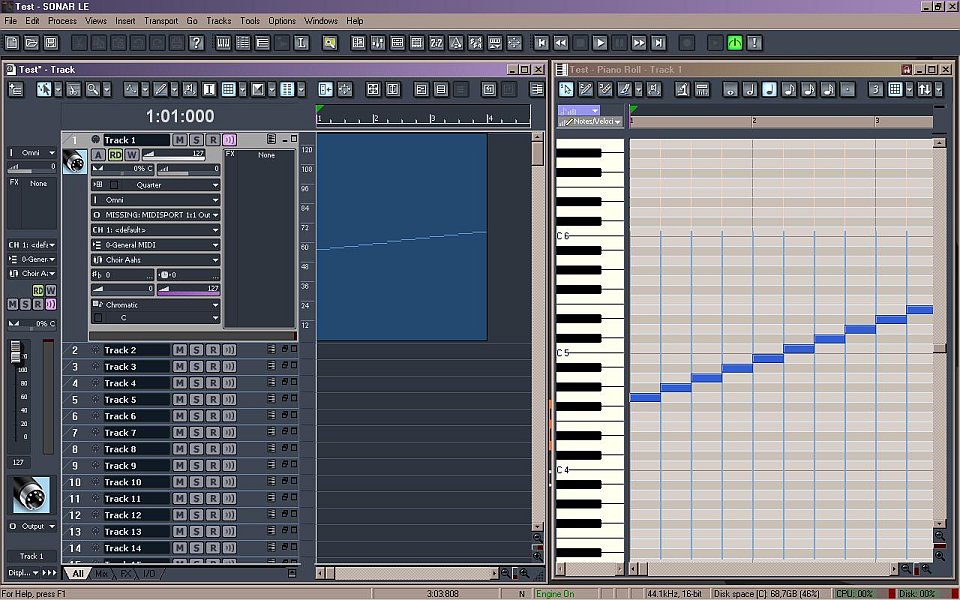Click the Panic exclamation mark button

point(754,43)
